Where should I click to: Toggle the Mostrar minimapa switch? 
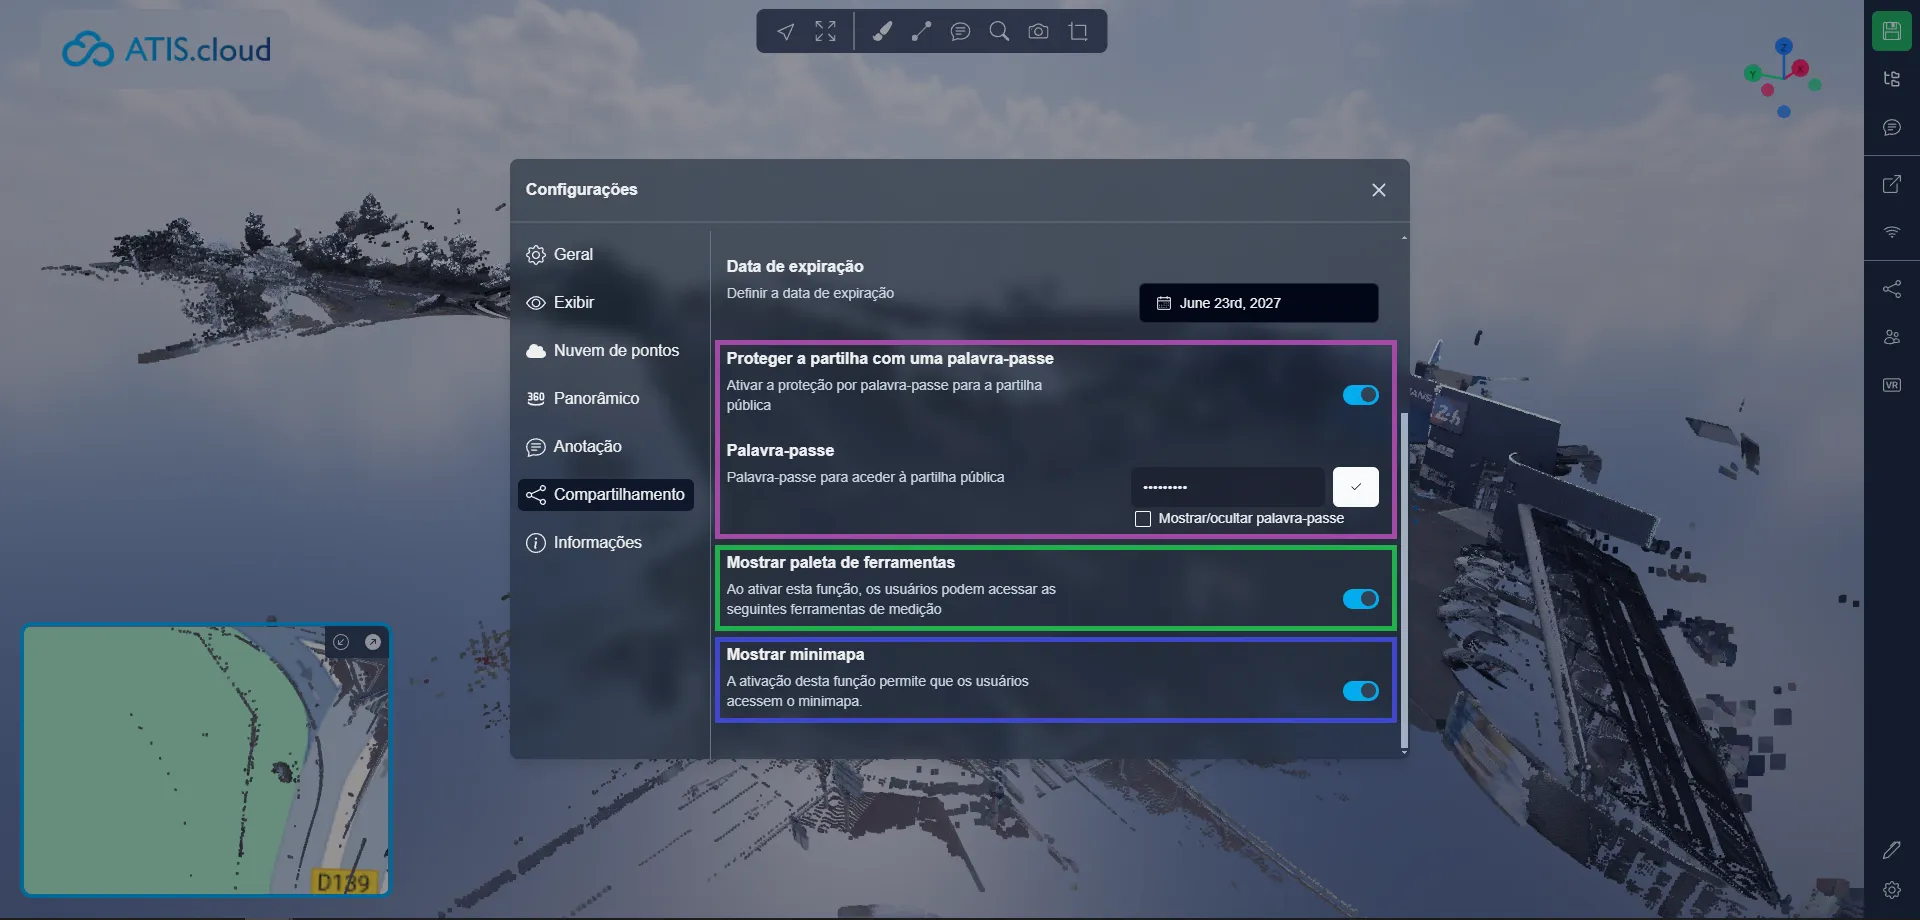tap(1360, 691)
